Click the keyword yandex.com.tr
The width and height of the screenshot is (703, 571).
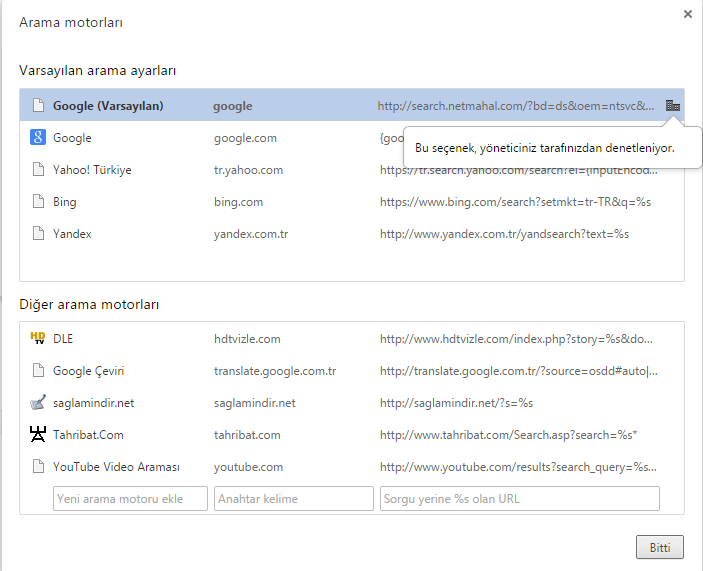pos(251,234)
